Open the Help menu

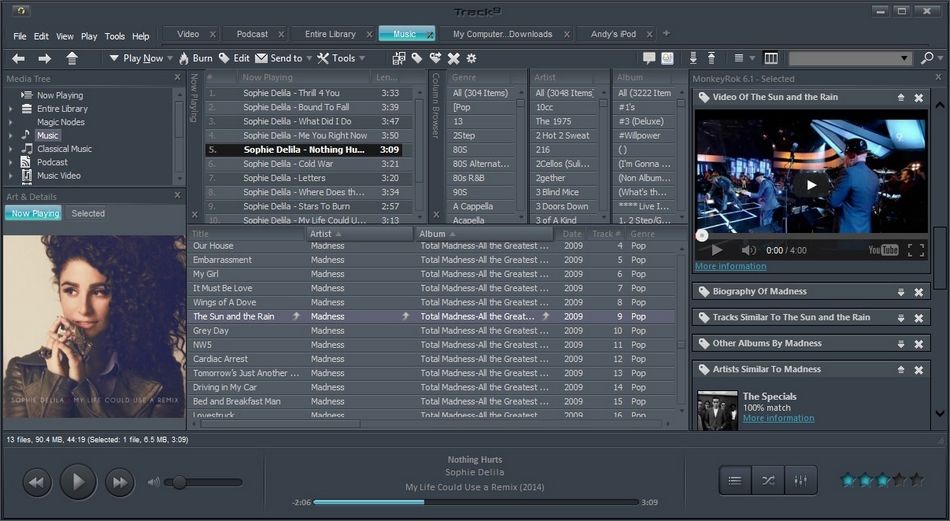click(x=141, y=36)
